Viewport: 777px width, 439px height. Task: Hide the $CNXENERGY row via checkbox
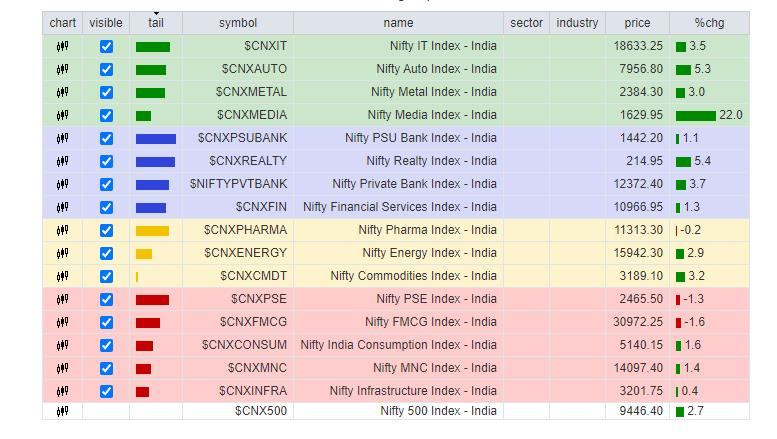107,253
